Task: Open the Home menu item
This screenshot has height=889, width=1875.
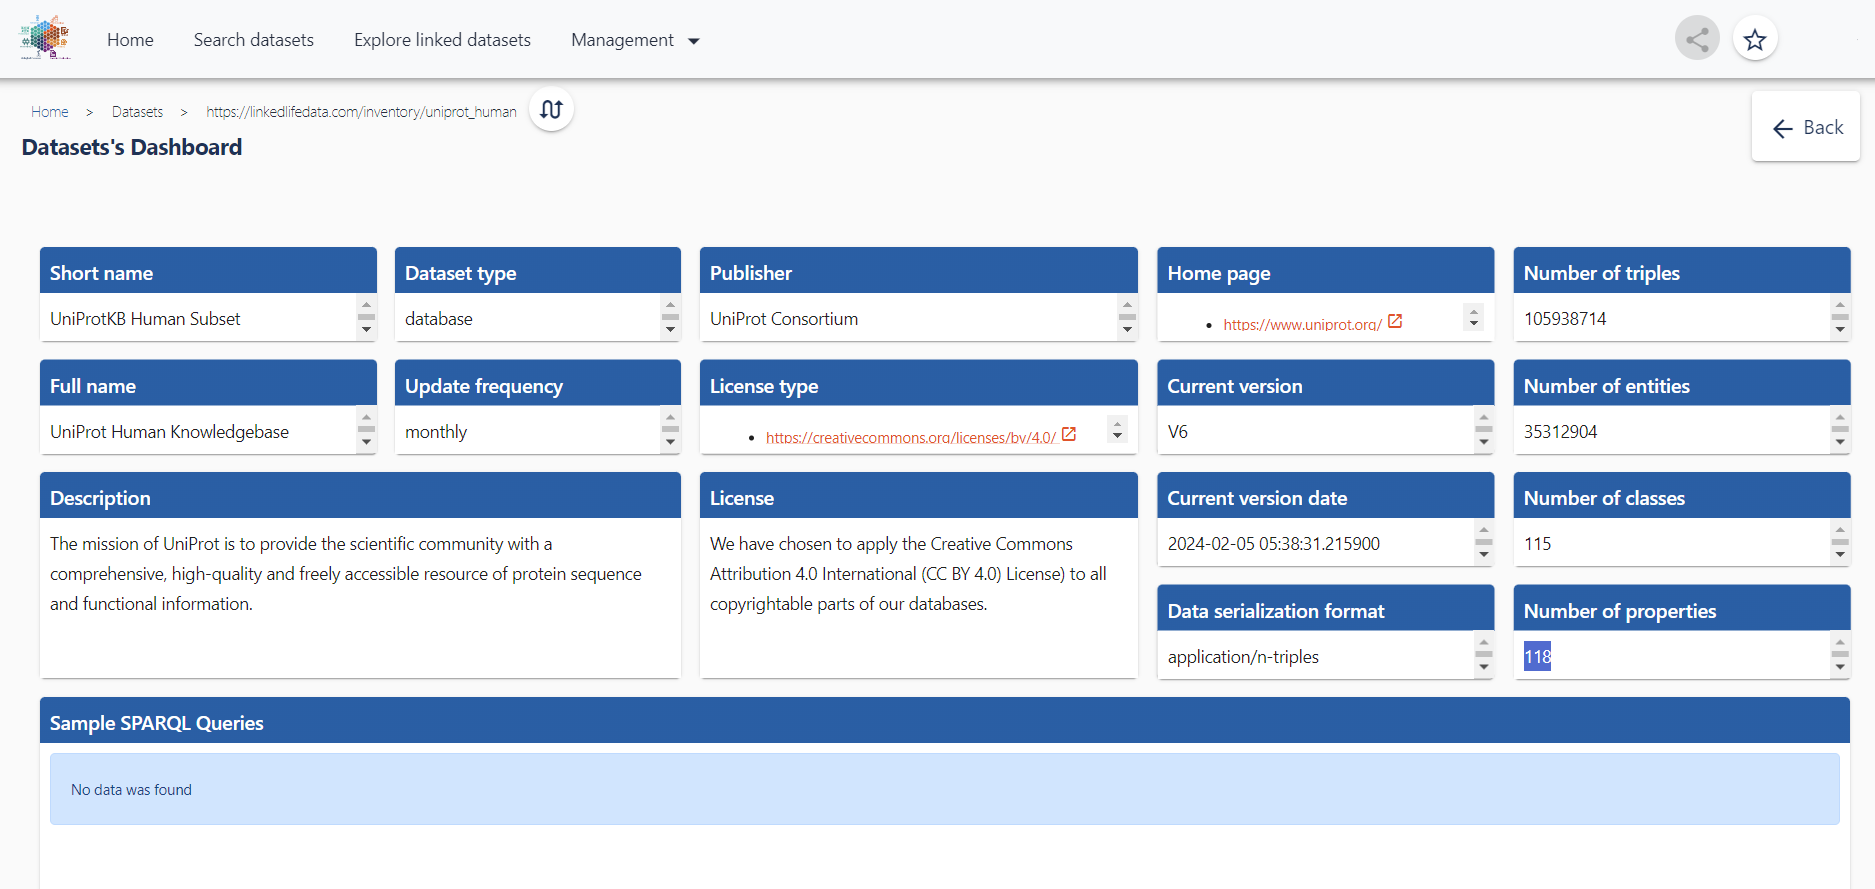Action: pyautogui.click(x=130, y=40)
